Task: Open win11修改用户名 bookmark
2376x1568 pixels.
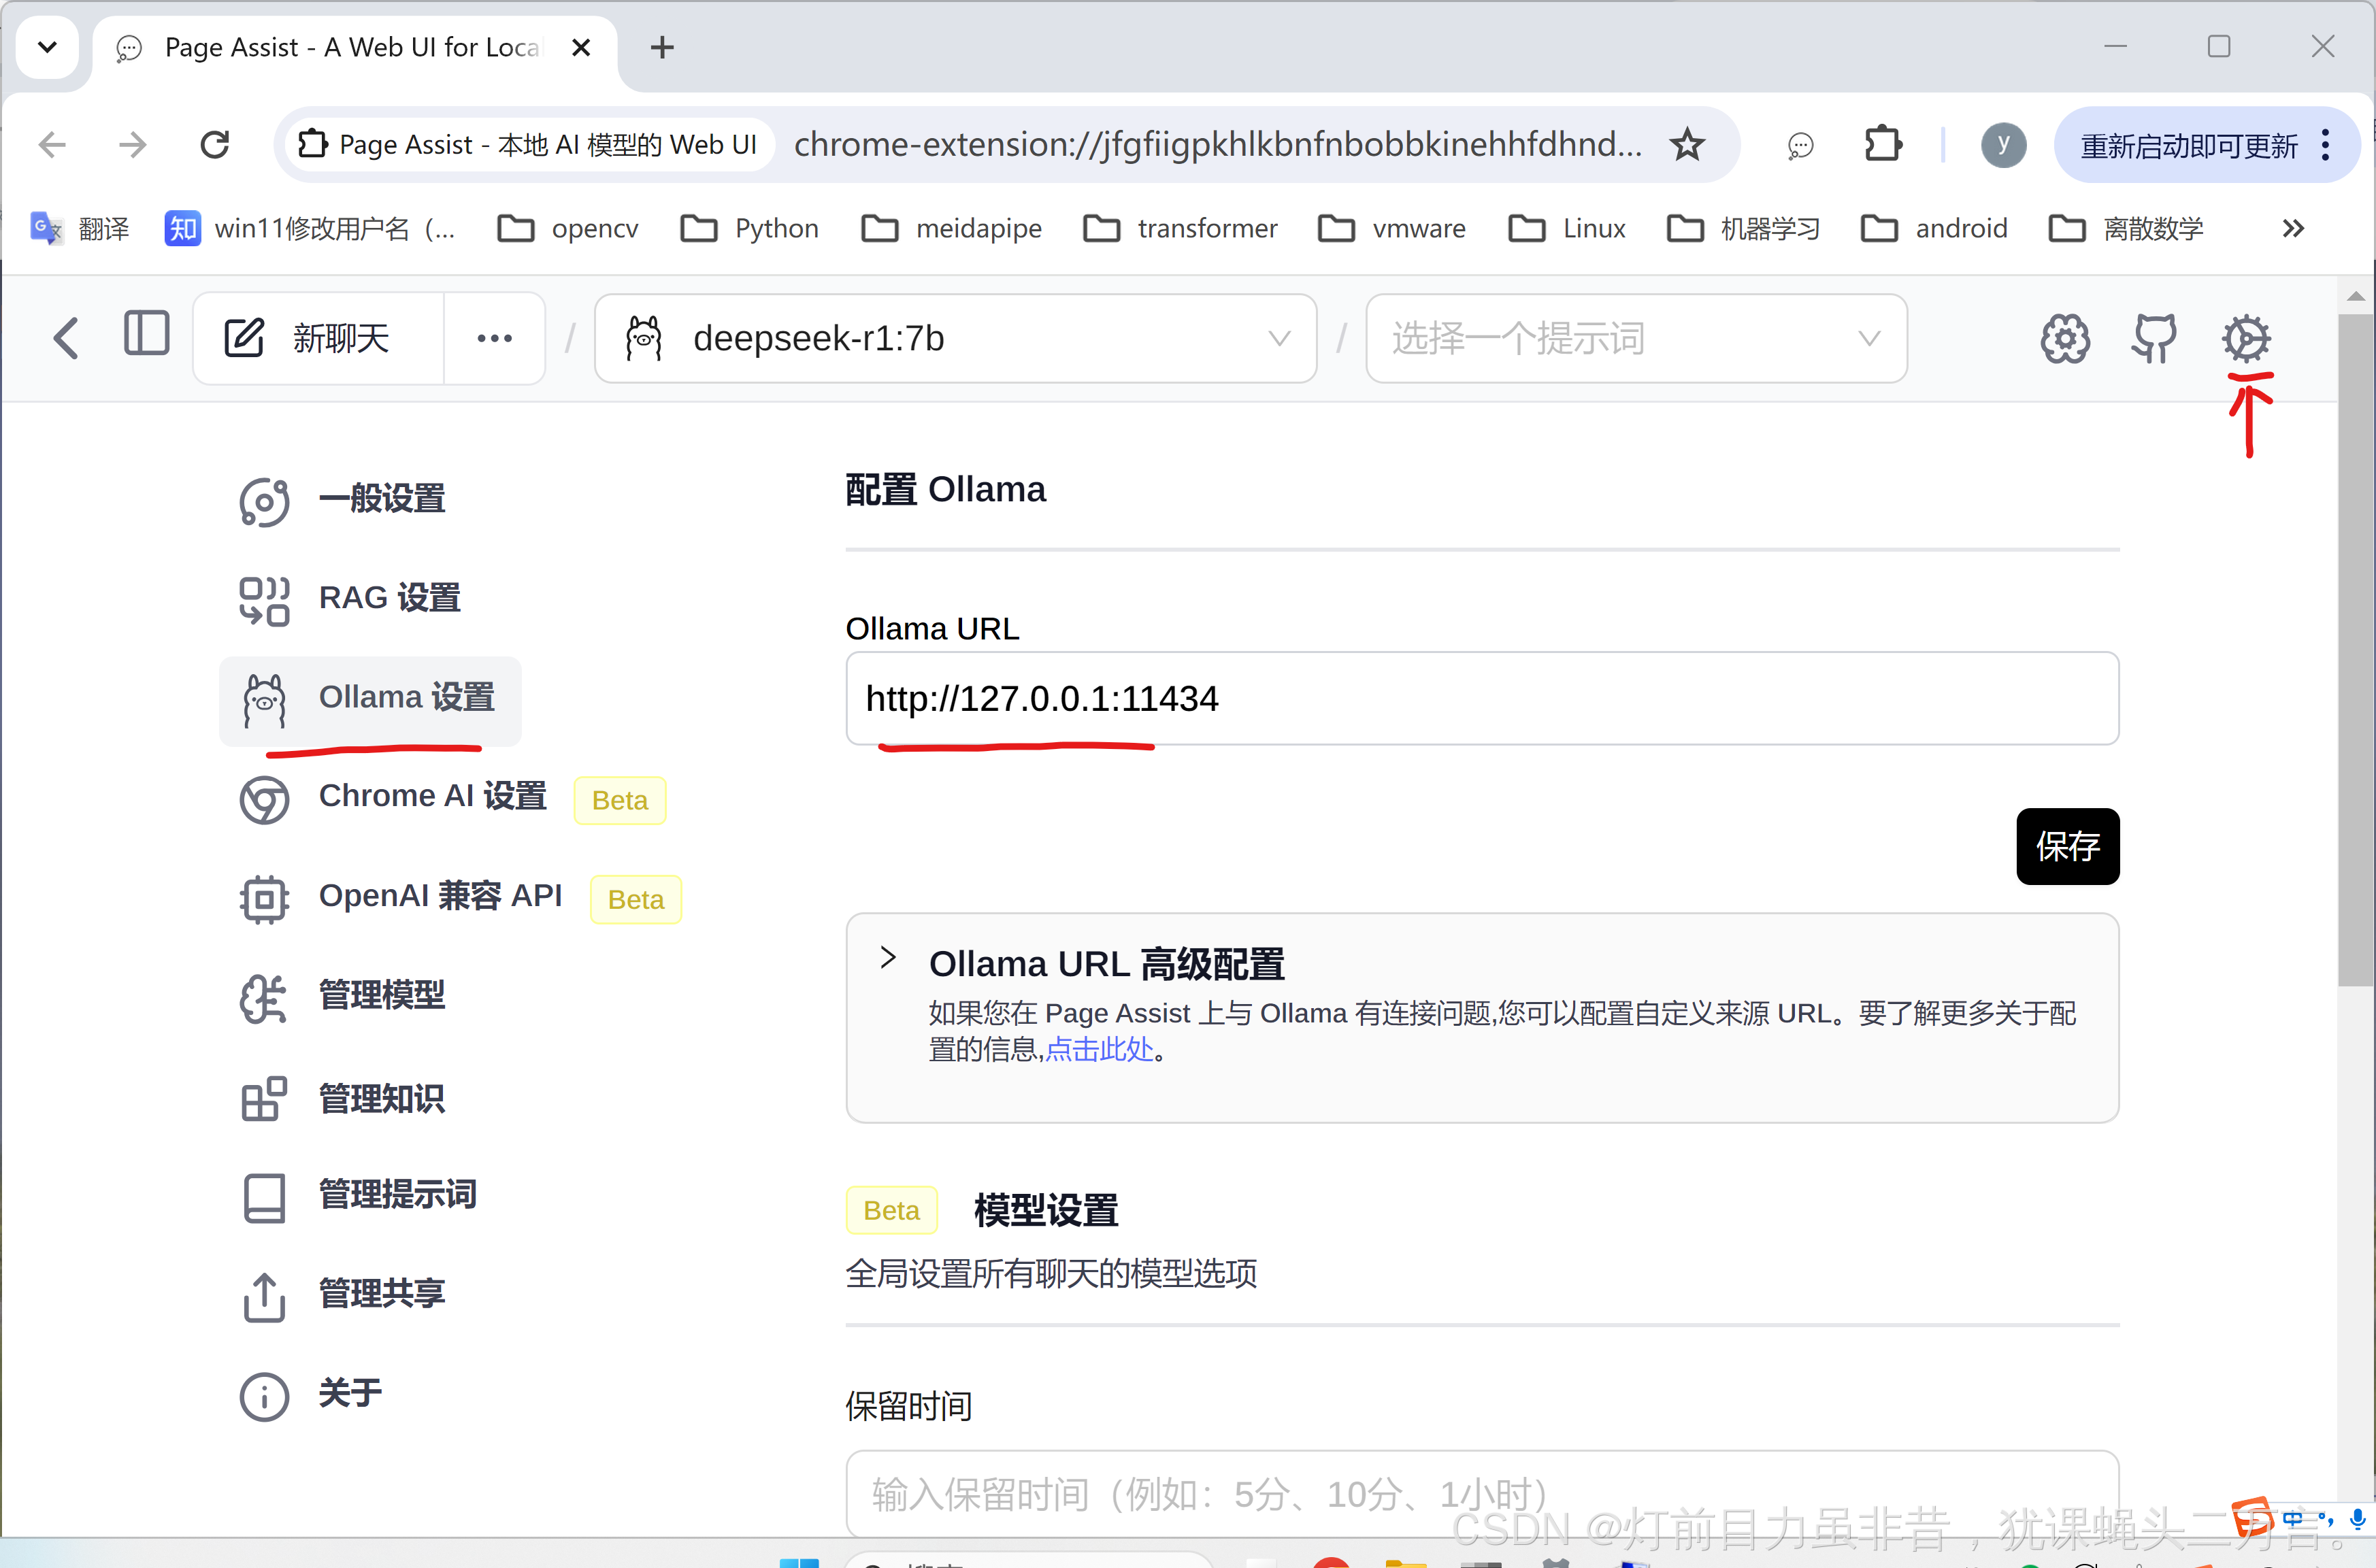Action: (310, 228)
